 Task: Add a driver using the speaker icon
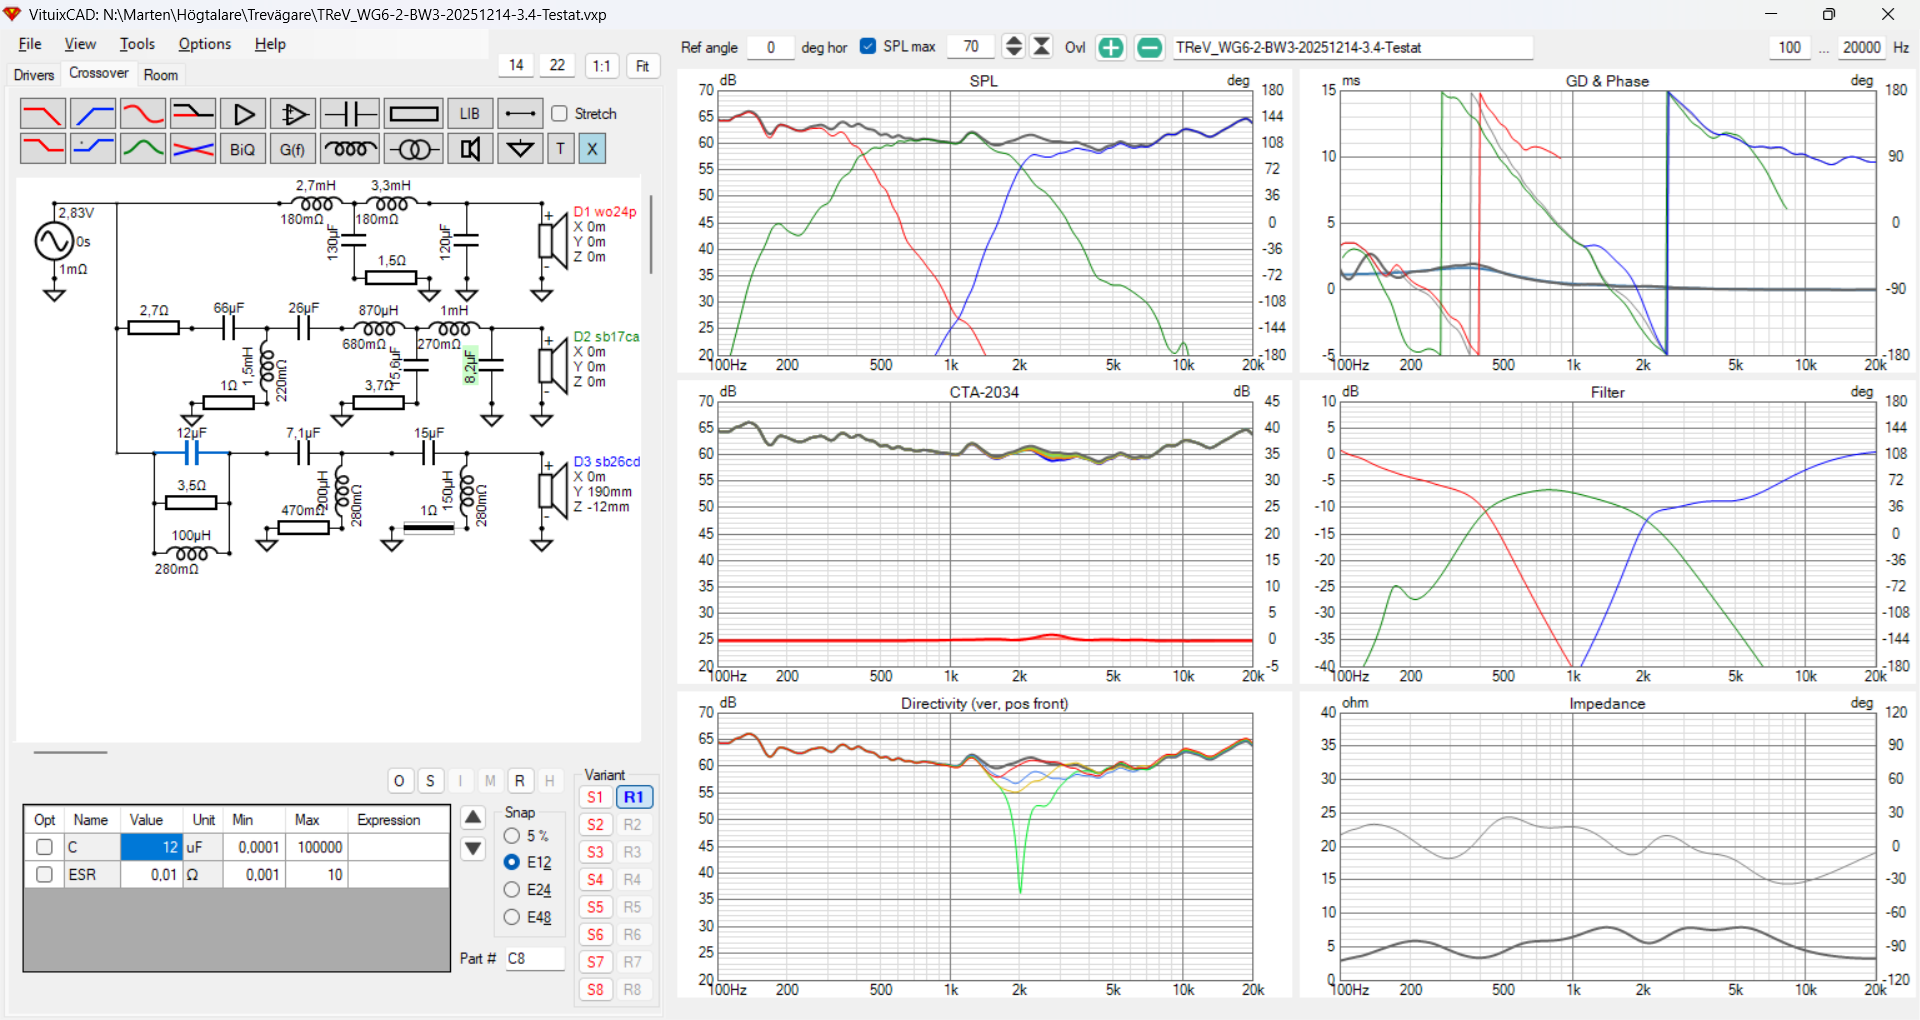(x=470, y=149)
